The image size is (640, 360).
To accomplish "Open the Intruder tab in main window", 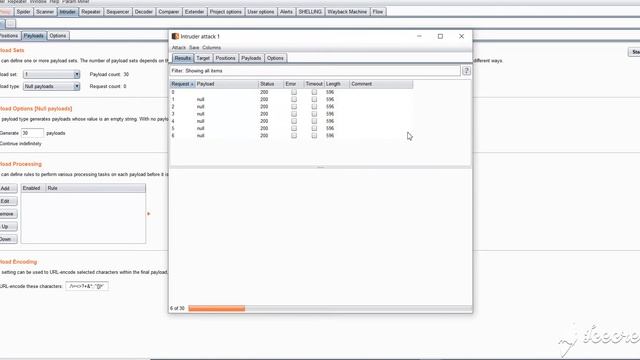I will pos(67,12).
